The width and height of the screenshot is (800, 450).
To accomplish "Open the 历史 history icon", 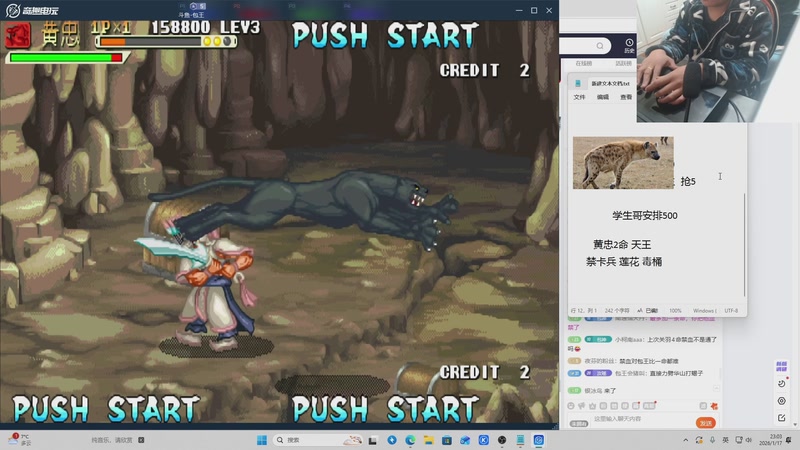I will tap(629, 46).
